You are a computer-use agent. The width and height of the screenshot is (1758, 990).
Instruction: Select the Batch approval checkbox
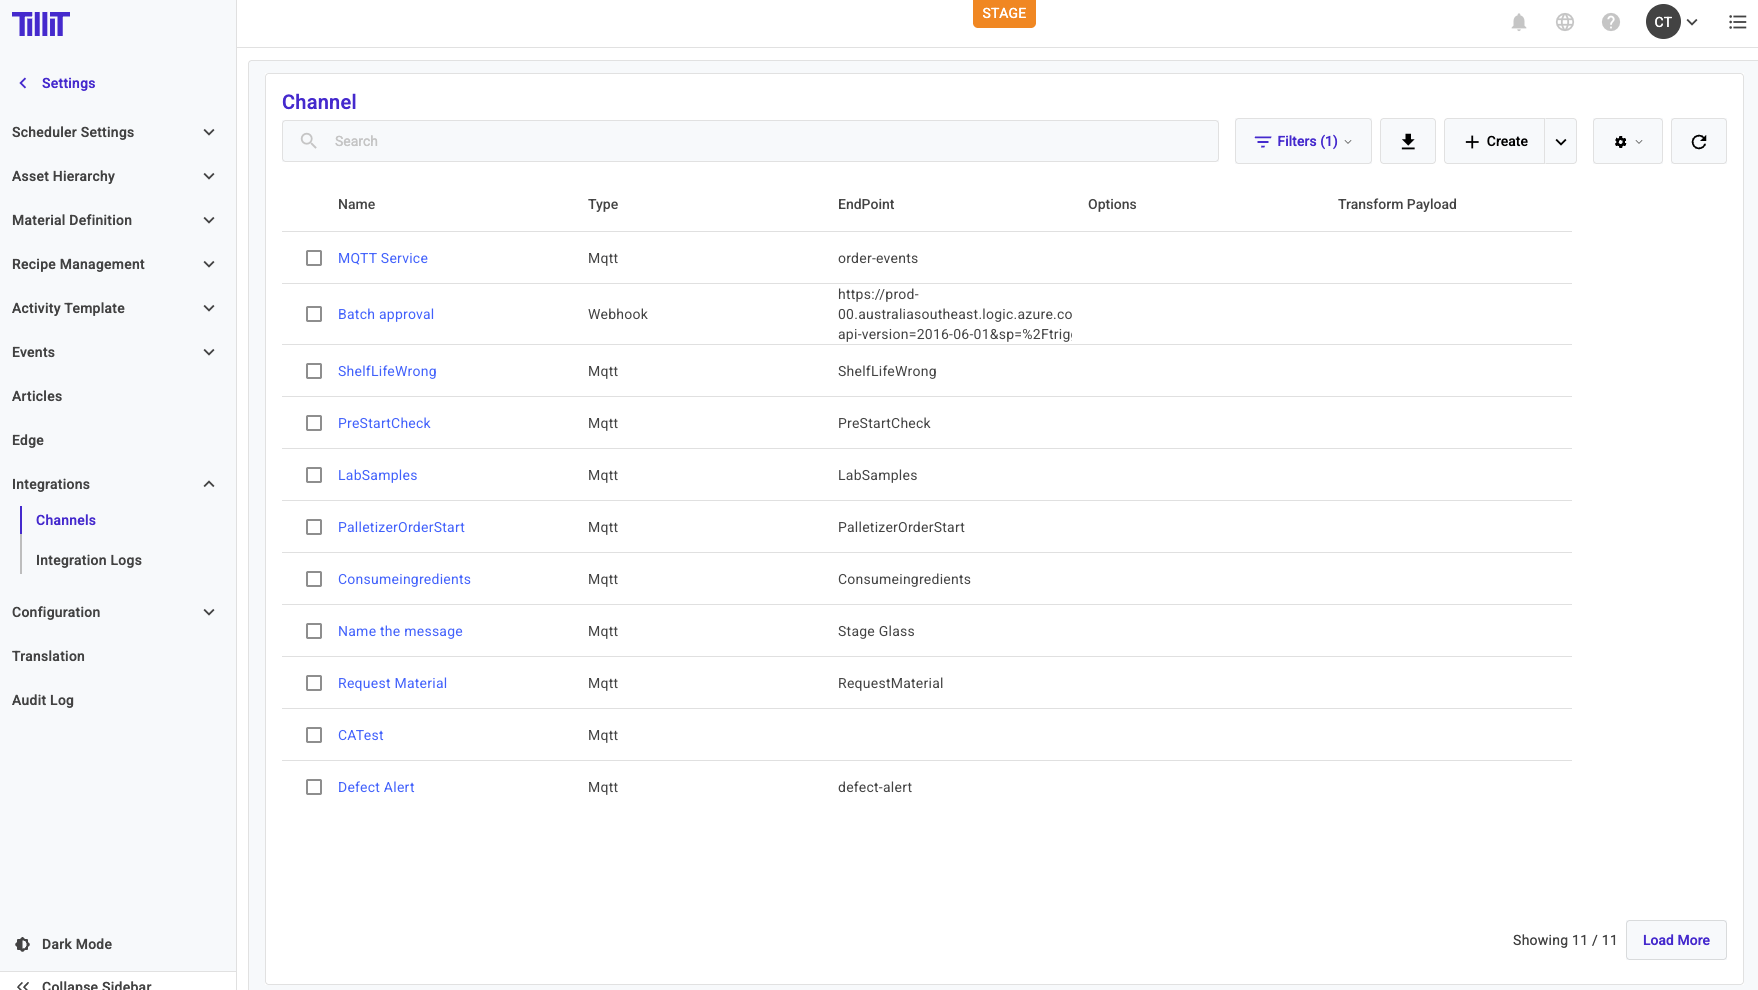click(x=314, y=314)
